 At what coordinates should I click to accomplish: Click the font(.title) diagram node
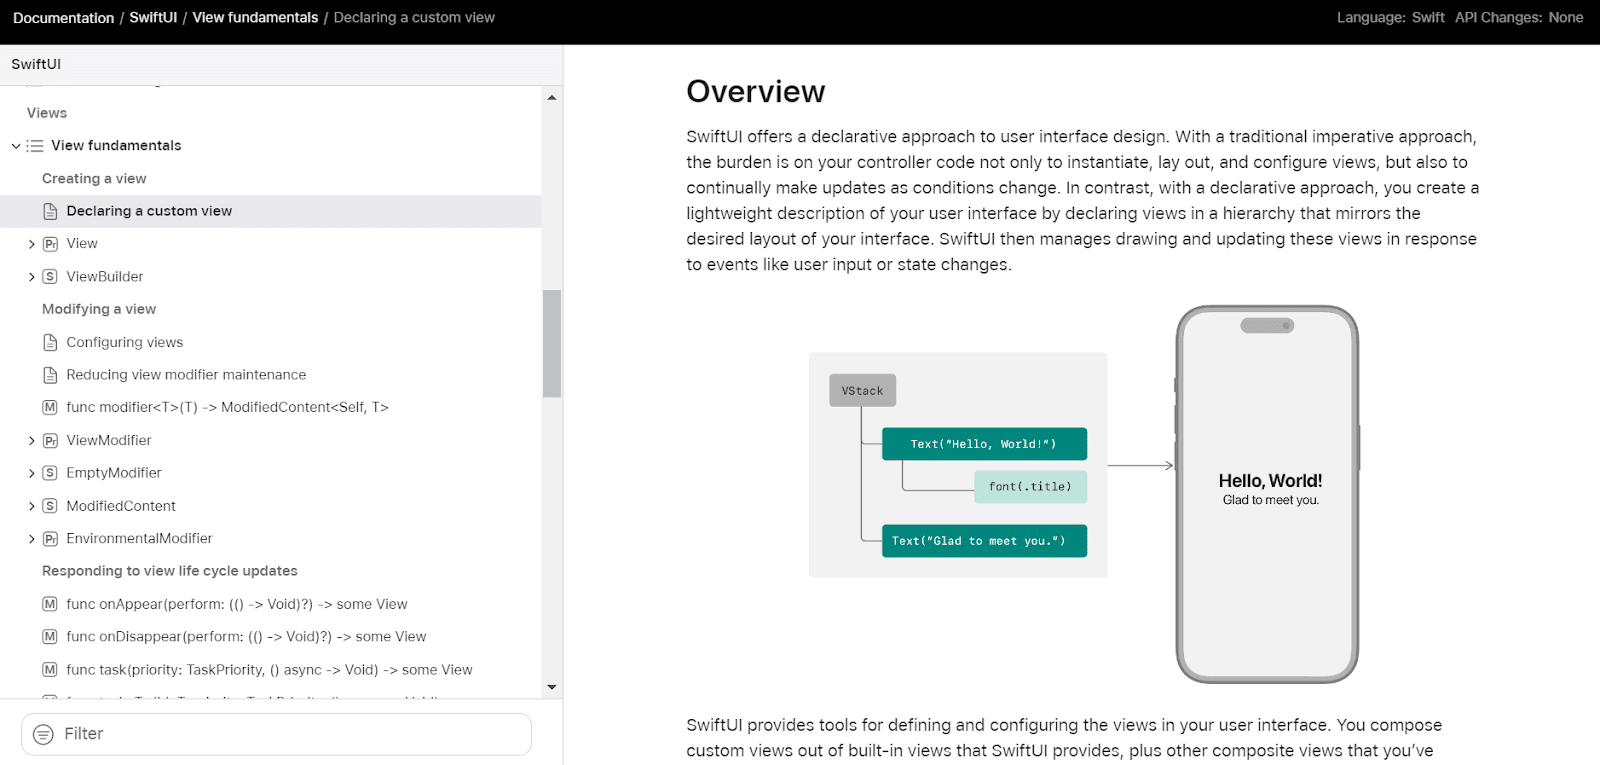tap(1030, 487)
